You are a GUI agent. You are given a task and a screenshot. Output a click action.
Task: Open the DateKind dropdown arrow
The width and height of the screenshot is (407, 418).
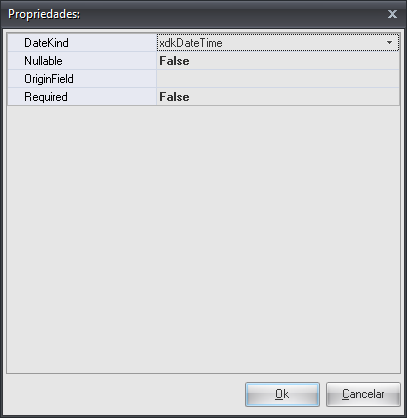point(389,43)
